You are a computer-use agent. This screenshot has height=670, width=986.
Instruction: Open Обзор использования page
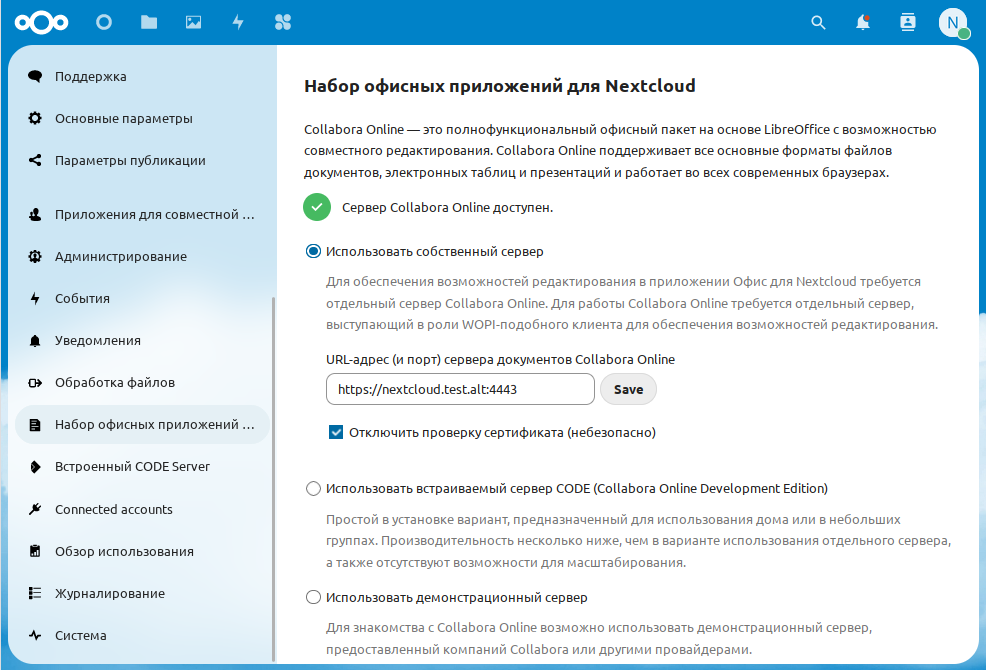(x=142, y=551)
